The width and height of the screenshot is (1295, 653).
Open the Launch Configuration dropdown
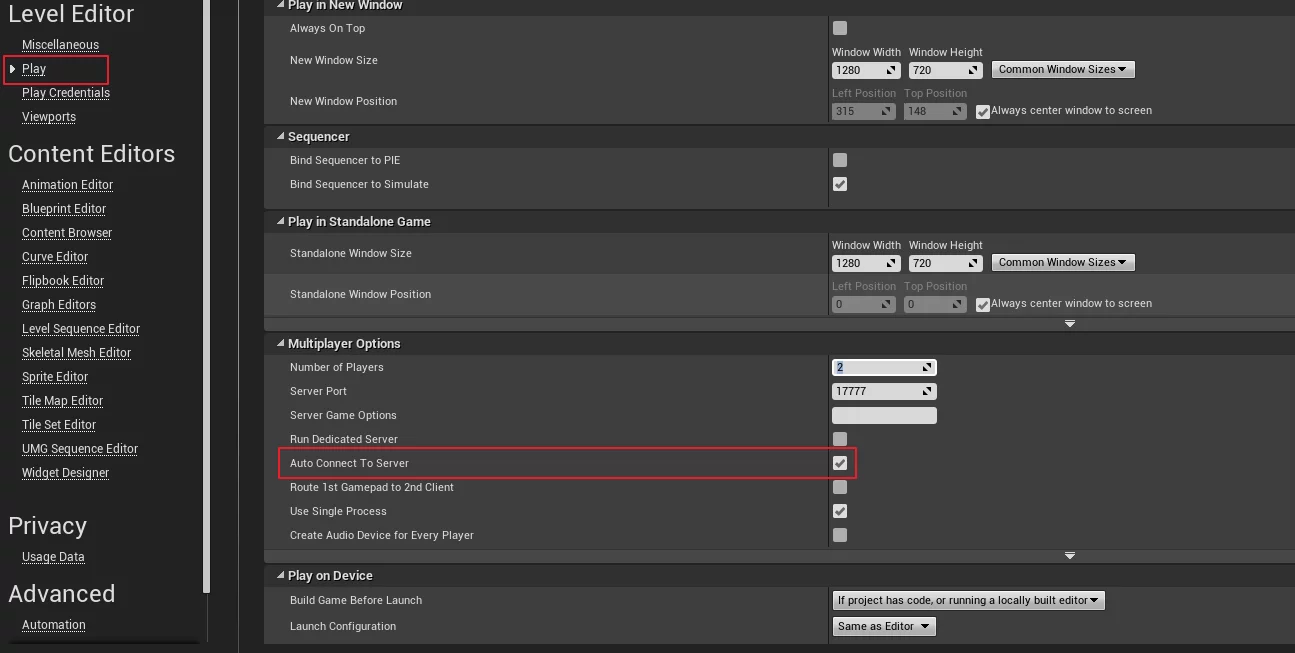(x=884, y=626)
